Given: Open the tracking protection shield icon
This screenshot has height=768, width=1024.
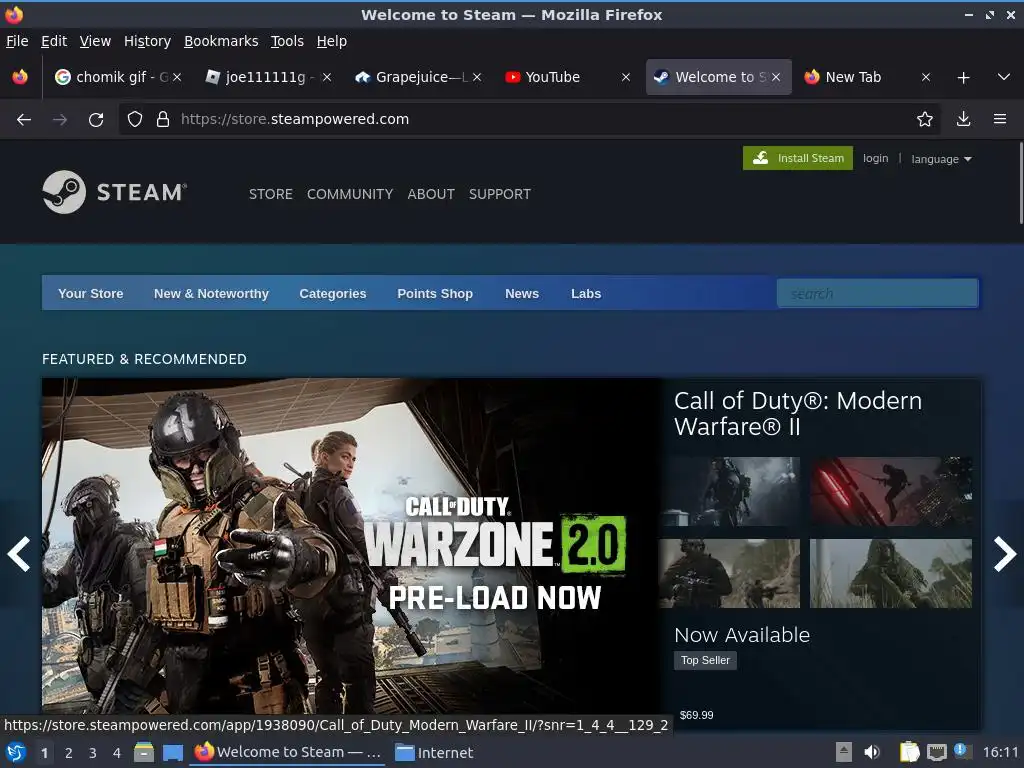Looking at the screenshot, I should 135,119.
